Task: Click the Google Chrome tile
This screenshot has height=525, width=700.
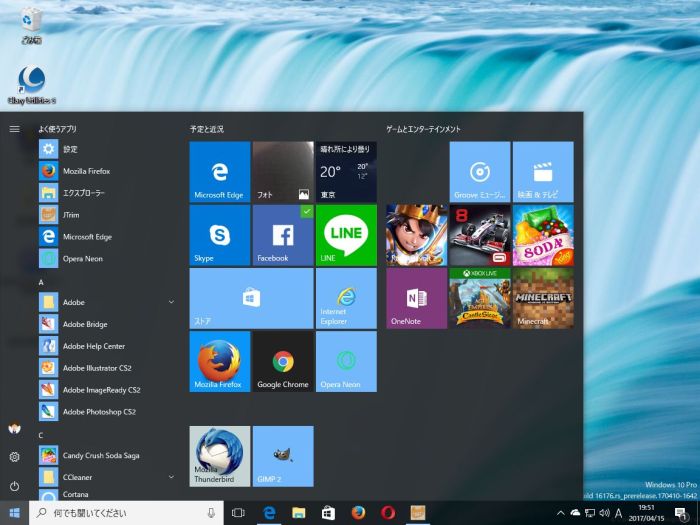Action: (x=282, y=361)
